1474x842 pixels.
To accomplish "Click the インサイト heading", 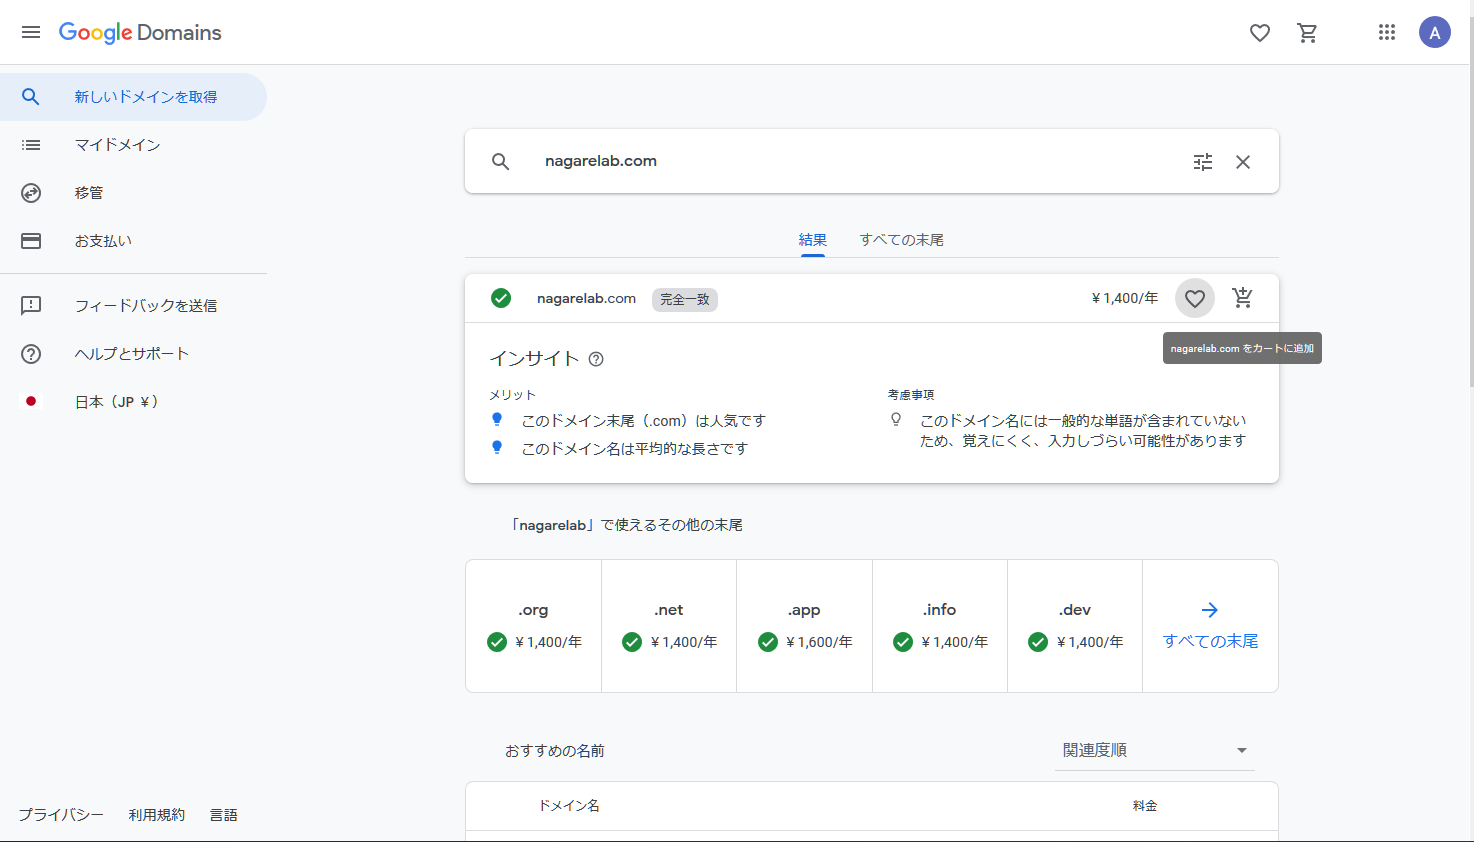I will click(534, 358).
